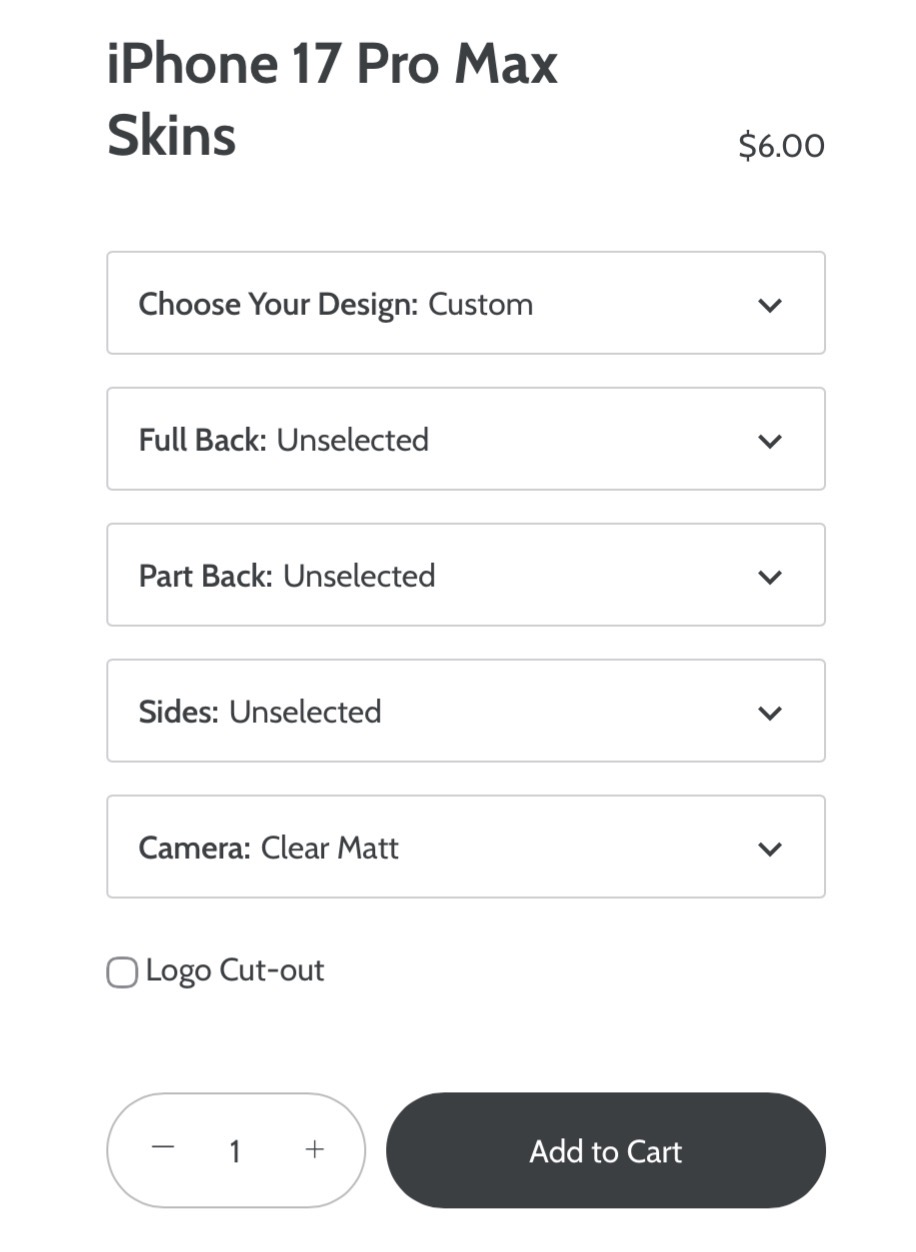Click the Full Back chevron arrow
The width and height of the screenshot is (916, 1252).
click(769, 441)
